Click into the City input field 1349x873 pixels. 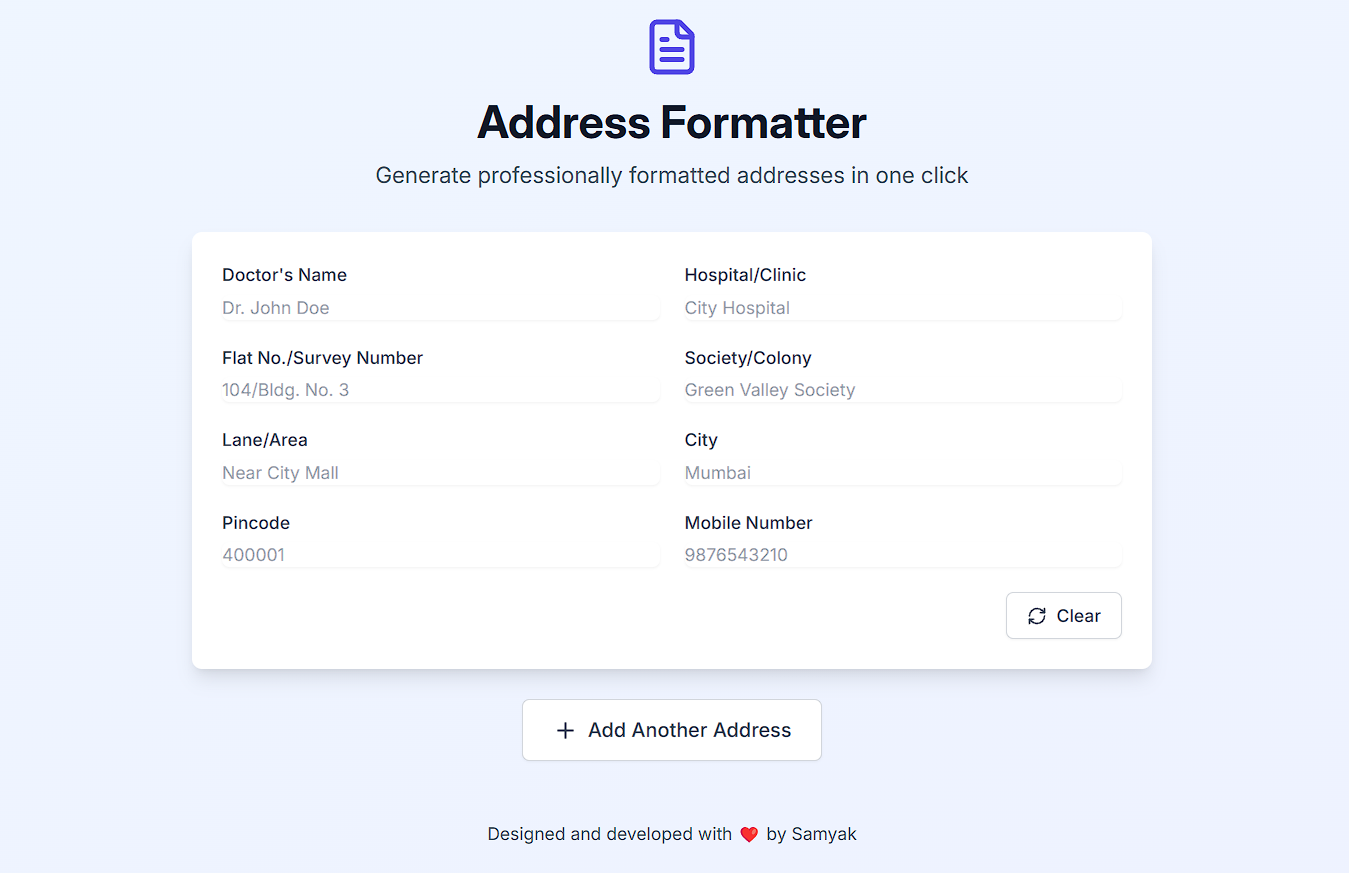903,473
